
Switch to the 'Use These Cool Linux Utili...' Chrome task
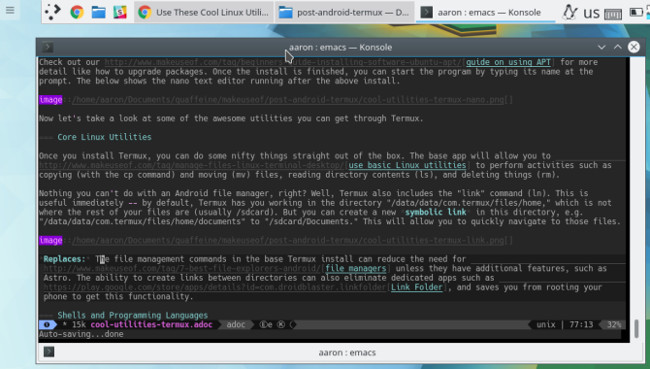[204, 12]
